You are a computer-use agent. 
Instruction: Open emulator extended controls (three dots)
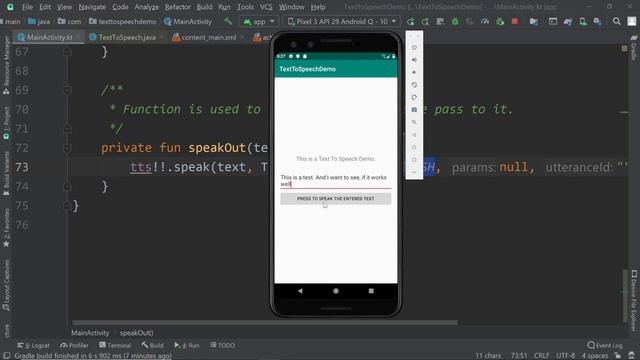click(x=414, y=172)
